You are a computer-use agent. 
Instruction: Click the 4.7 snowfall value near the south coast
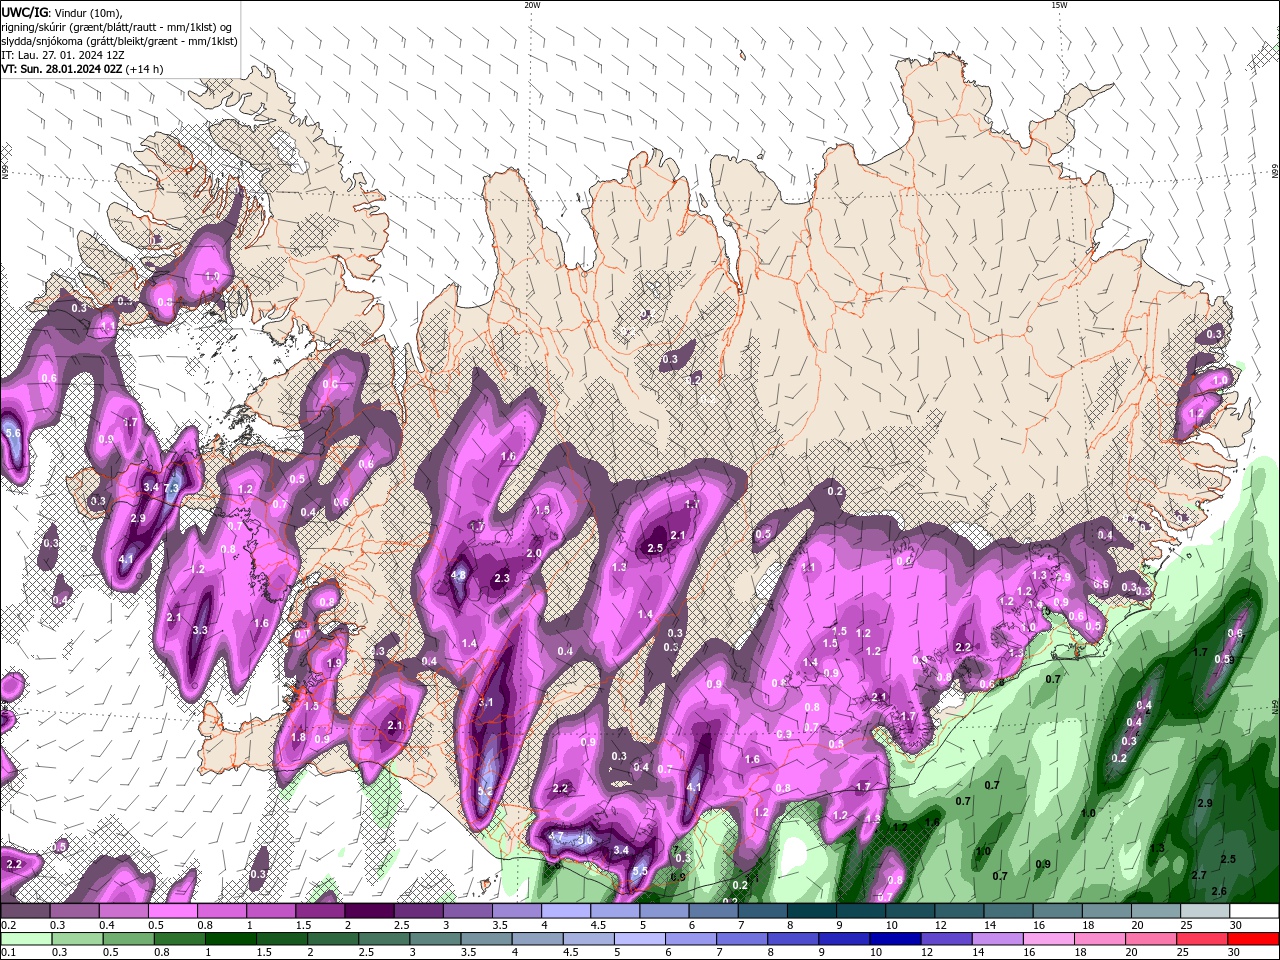tap(556, 836)
